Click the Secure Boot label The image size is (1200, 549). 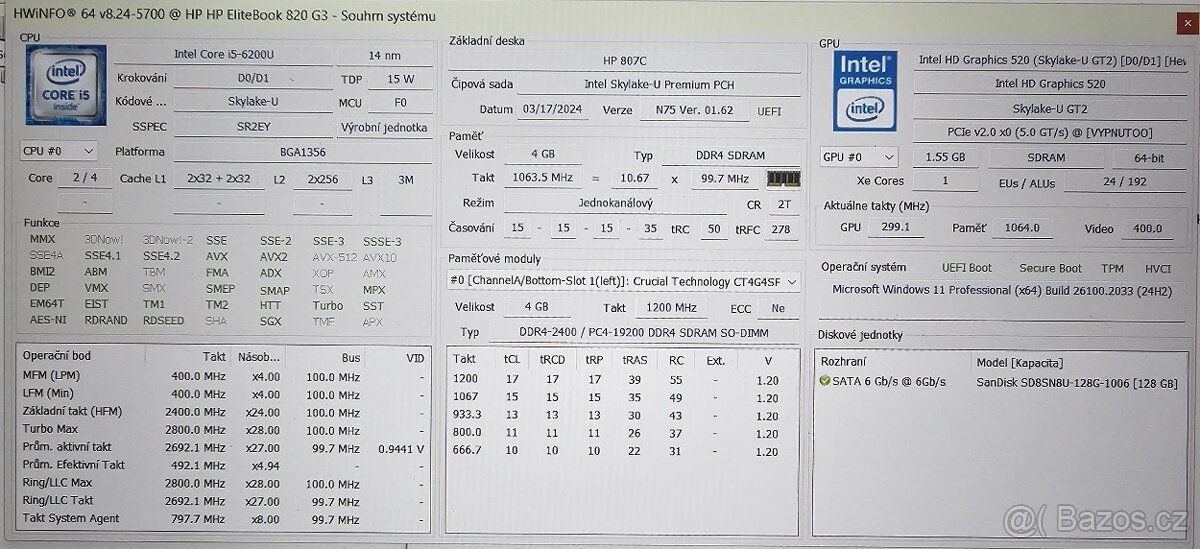(x=1050, y=268)
